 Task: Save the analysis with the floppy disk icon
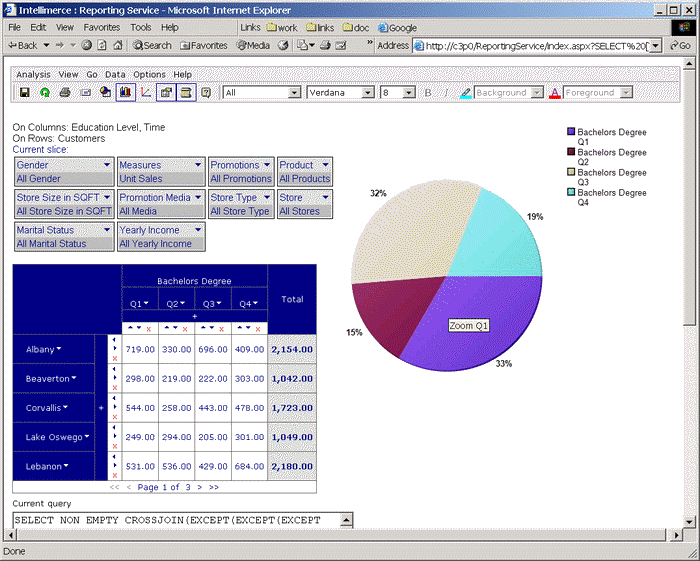(x=25, y=92)
